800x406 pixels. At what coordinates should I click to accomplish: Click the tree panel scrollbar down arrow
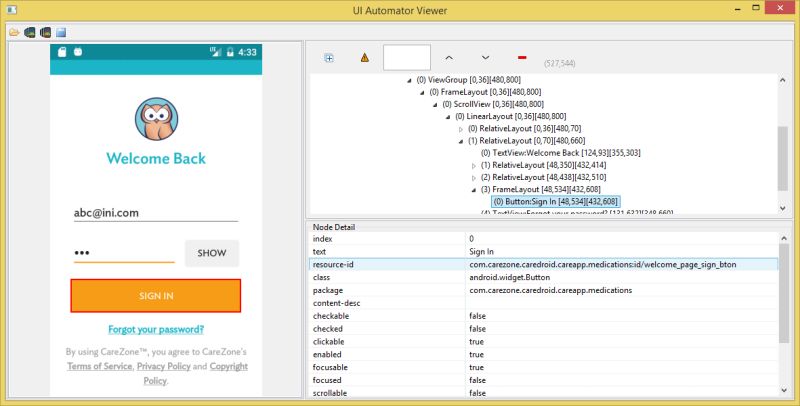tap(783, 208)
